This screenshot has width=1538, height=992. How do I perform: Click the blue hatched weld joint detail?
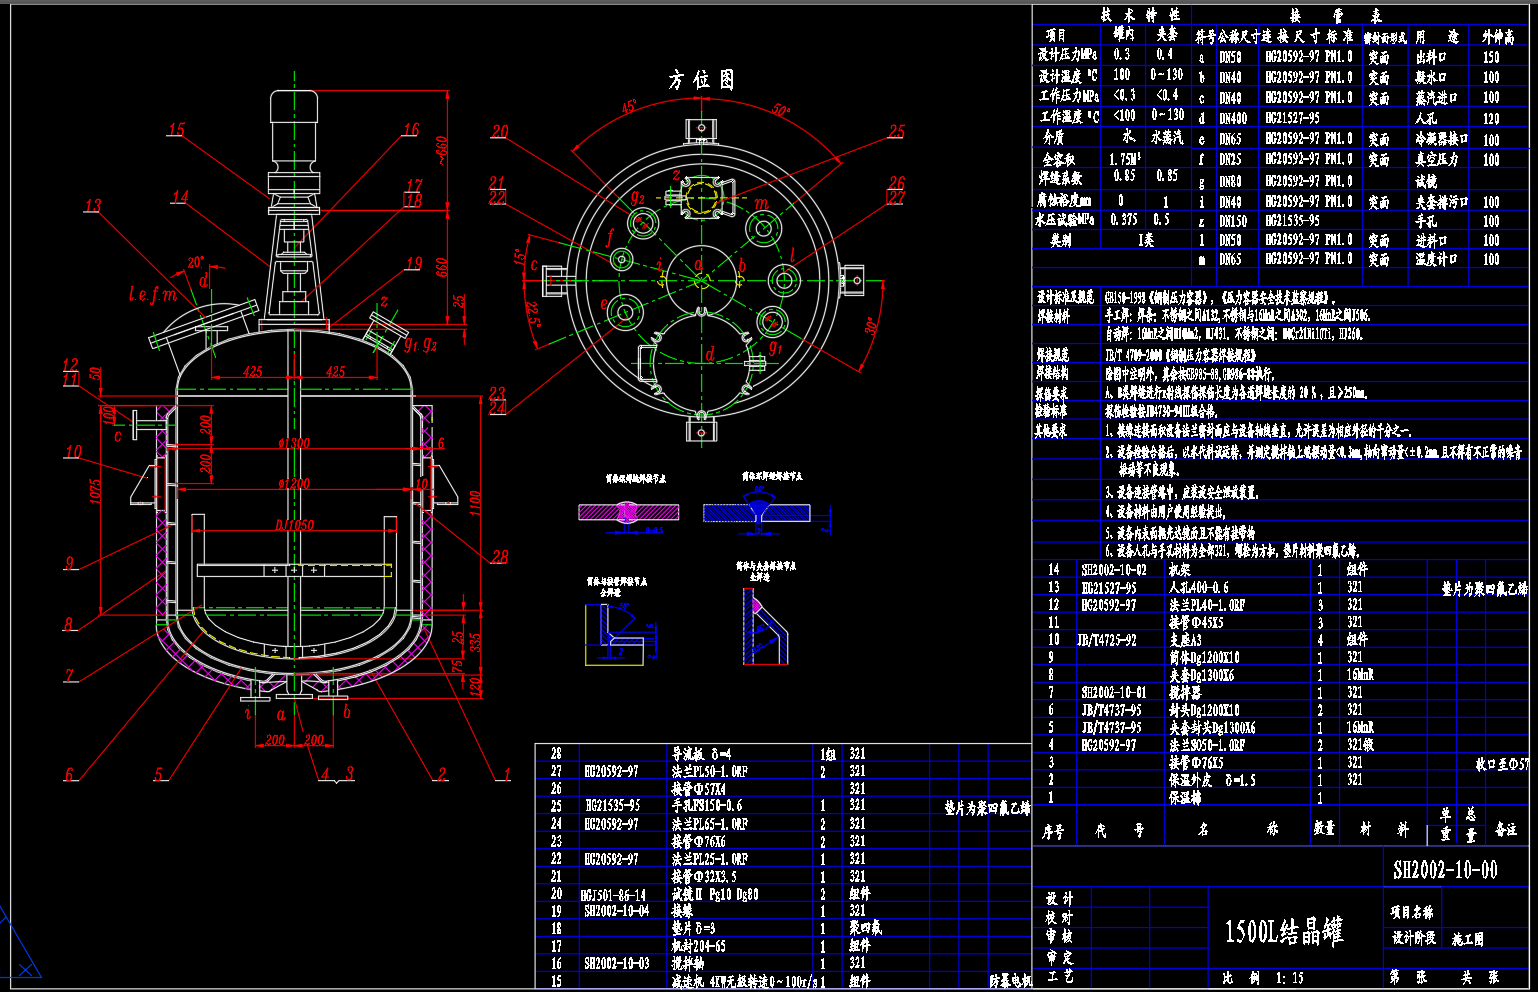click(x=756, y=512)
